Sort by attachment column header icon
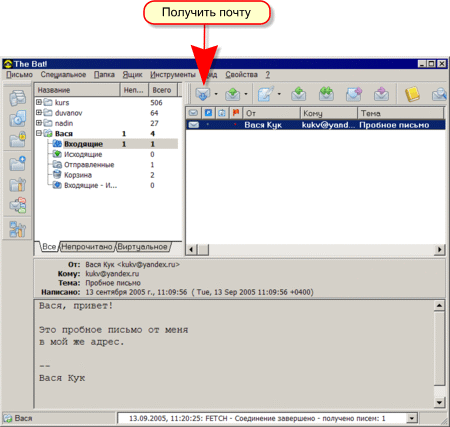450x427 pixels. (x=222, y=113)
